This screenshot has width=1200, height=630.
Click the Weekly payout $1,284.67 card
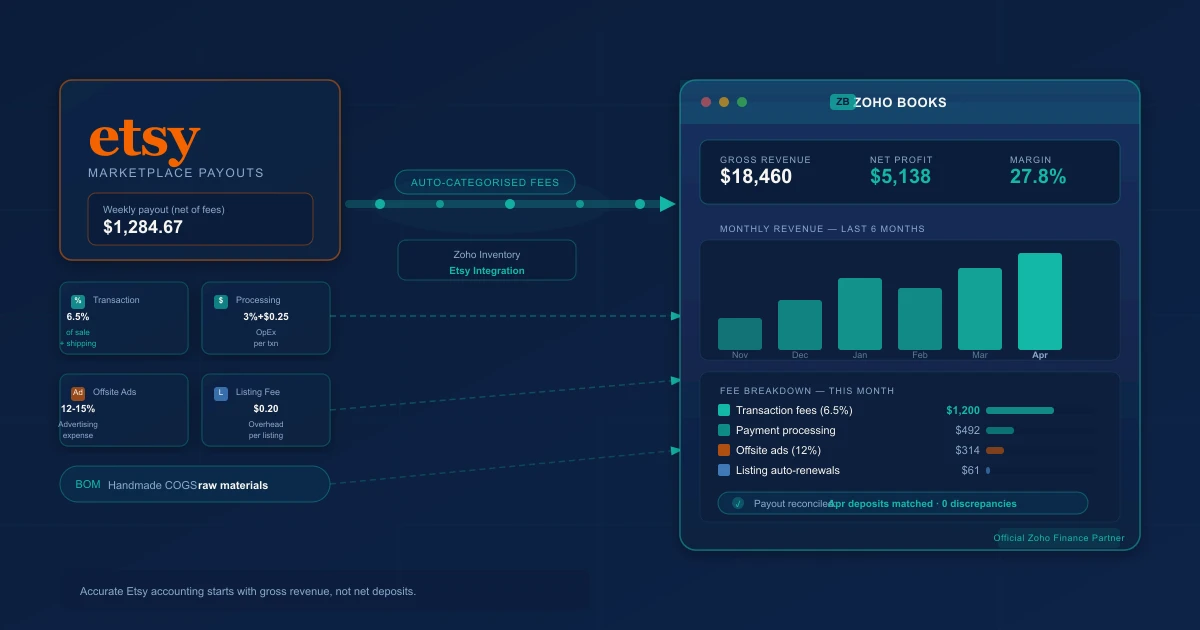[200, 219]
